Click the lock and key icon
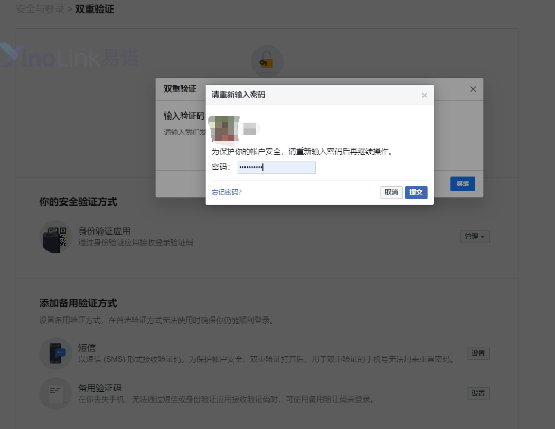The image size is (555, 429). tap(267, 61)
